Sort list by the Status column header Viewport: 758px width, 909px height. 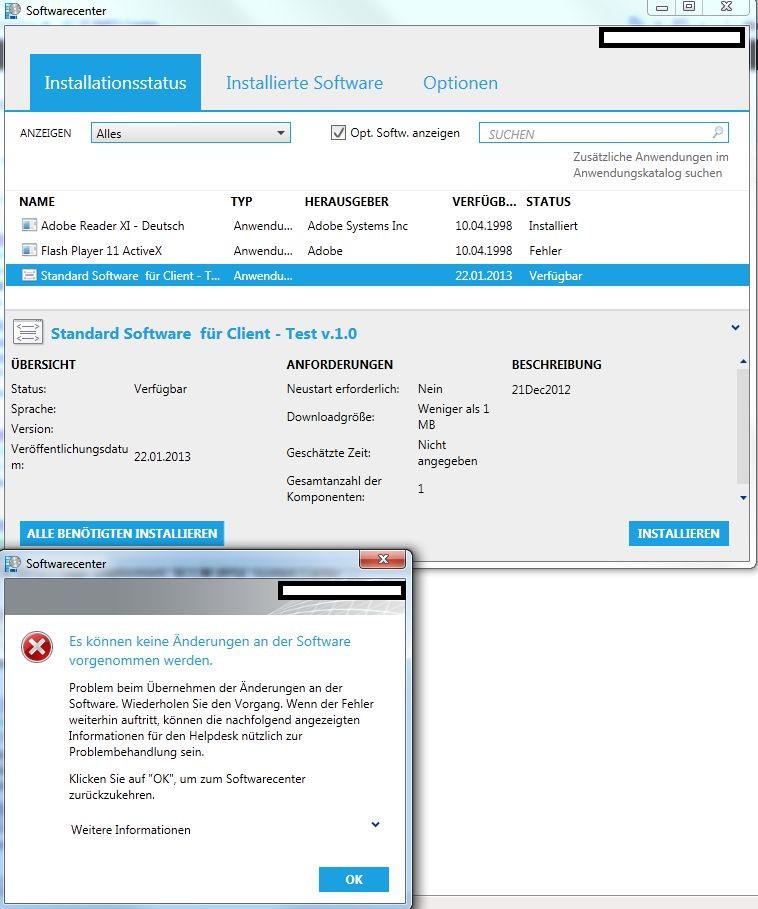click(x=548, y=201)
